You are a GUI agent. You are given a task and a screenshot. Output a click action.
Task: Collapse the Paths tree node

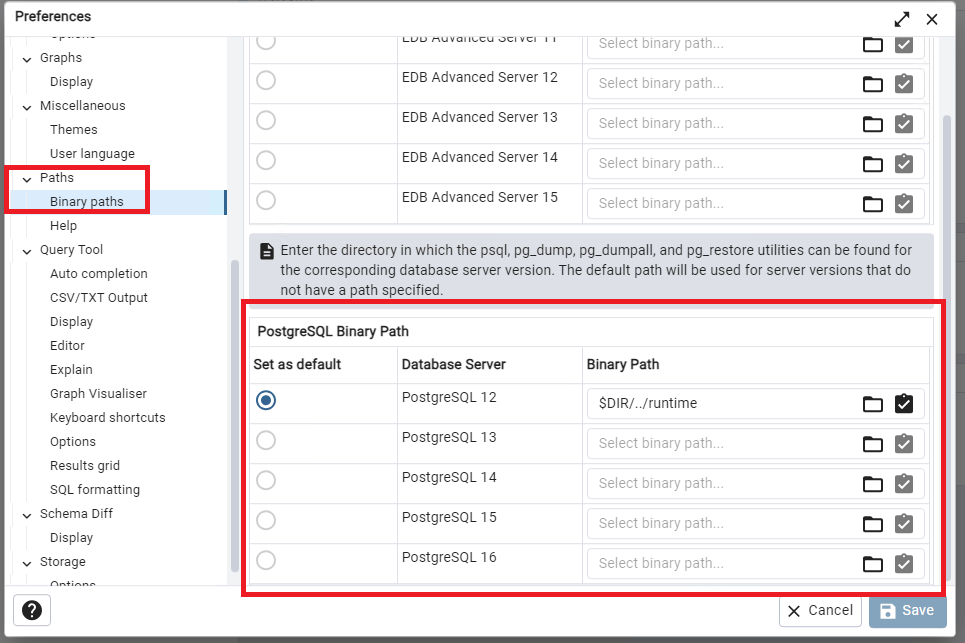point(26,179)
